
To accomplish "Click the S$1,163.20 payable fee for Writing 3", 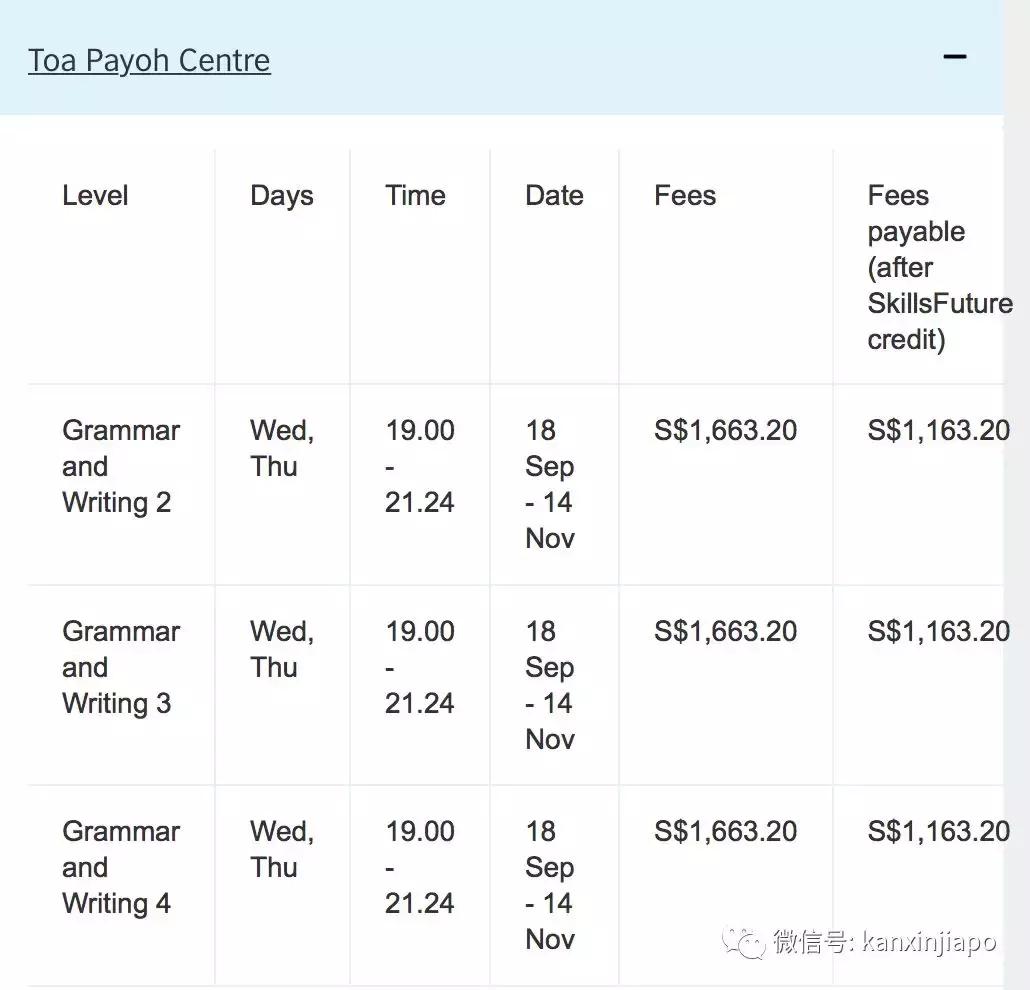I will coord(938,632).
